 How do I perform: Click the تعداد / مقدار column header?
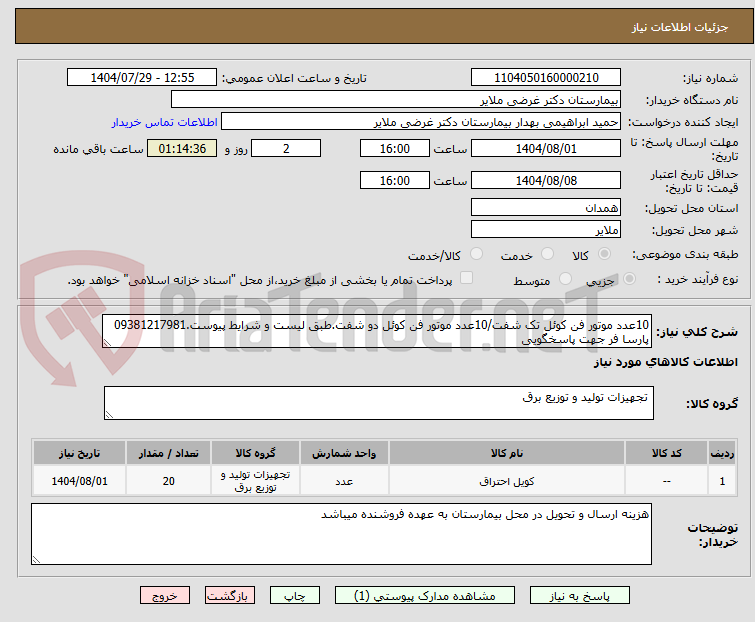coord(169,453)
